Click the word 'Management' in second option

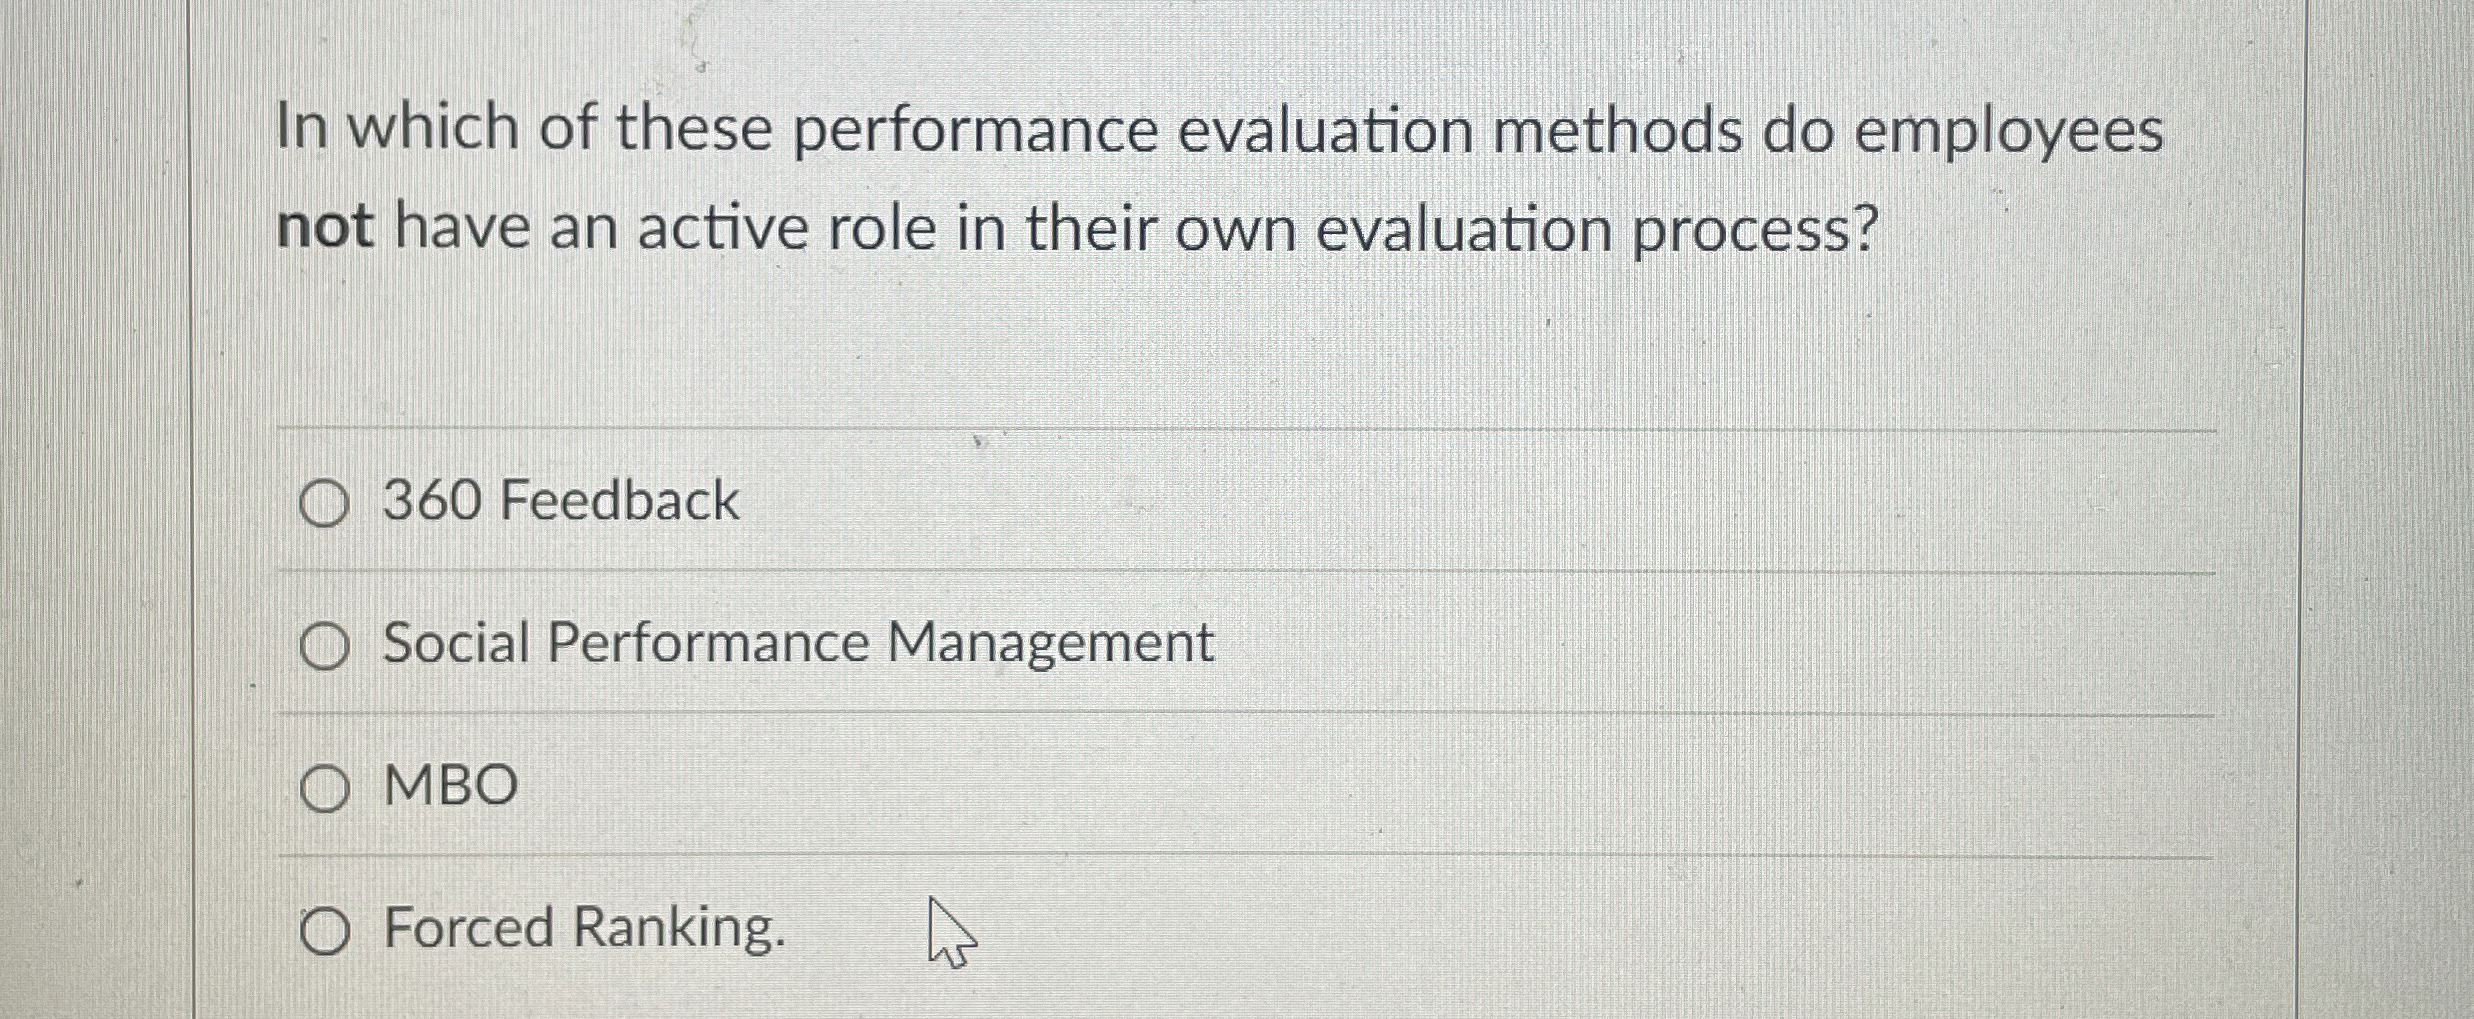pos(1050,642)
